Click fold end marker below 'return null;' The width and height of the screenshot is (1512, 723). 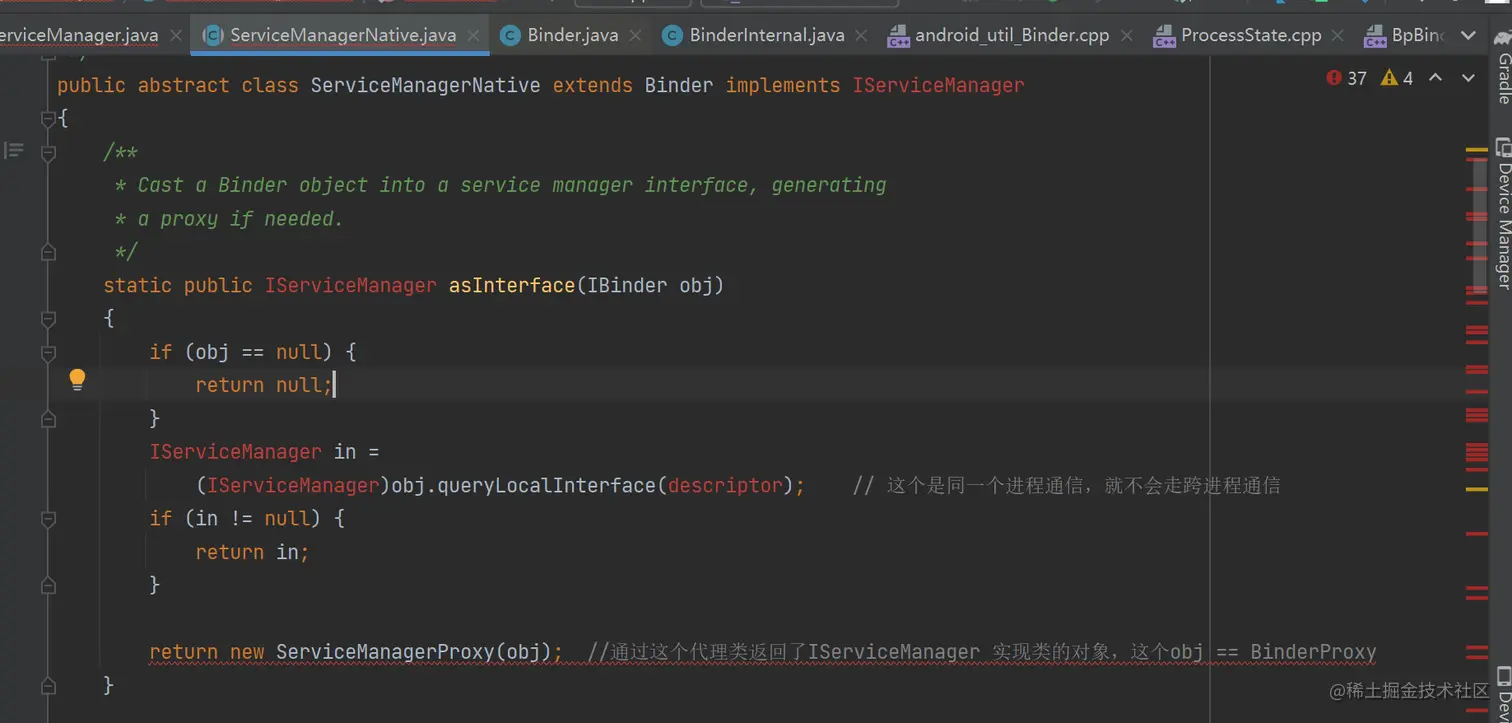coord(48,419)
